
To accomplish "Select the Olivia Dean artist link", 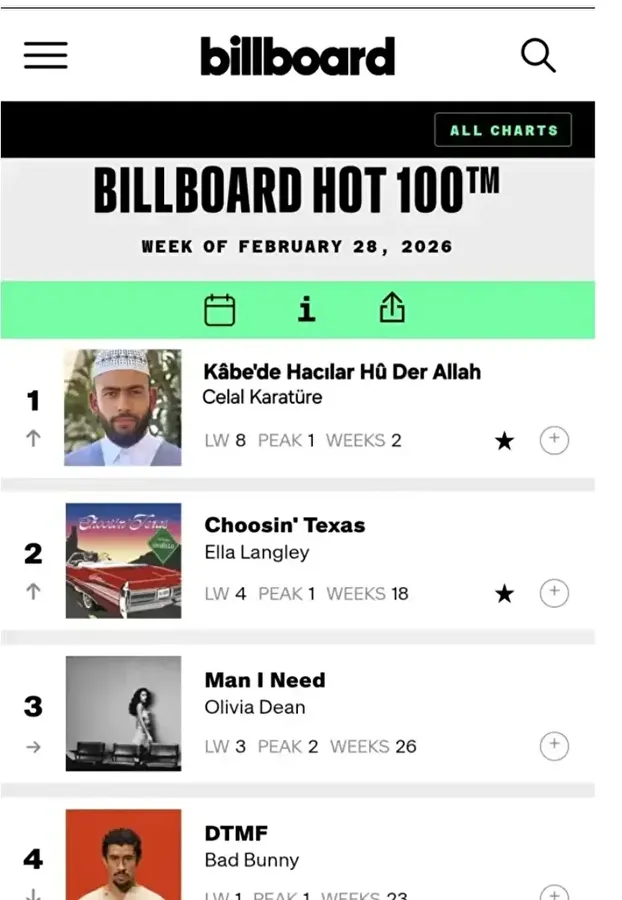I will (x=255, y=707).
